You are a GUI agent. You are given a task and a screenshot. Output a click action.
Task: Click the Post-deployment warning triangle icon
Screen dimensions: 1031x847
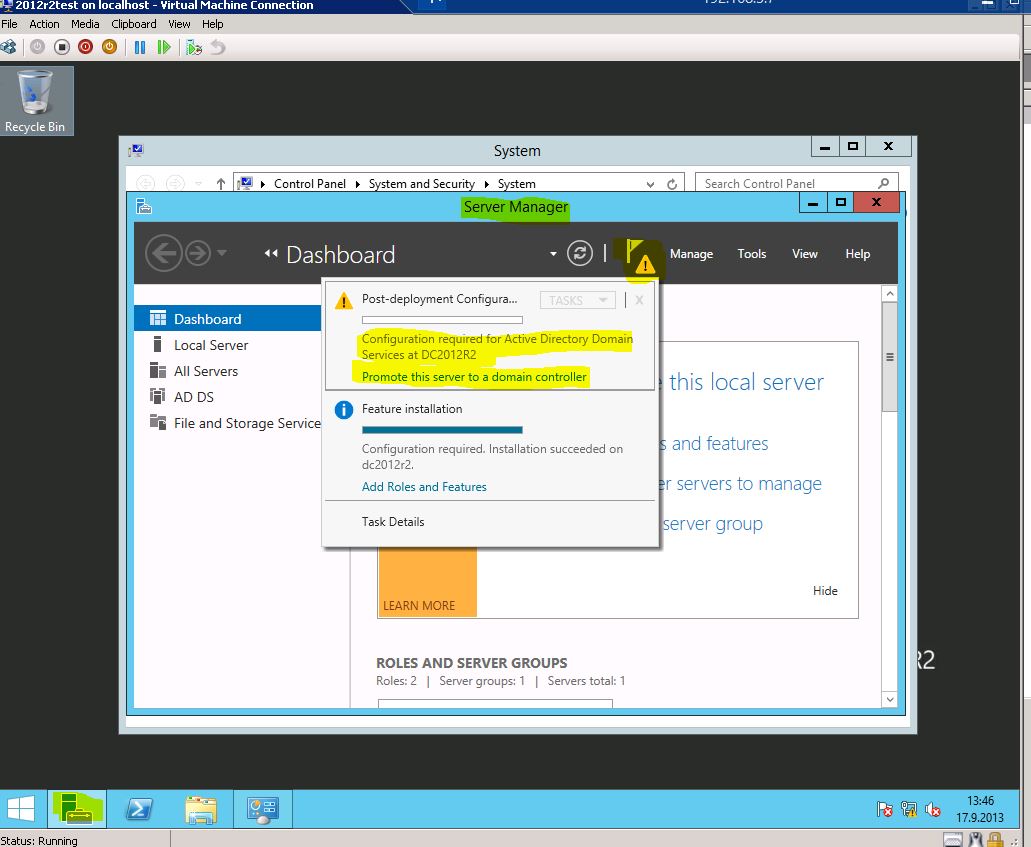pyautogui.click(x=344, y=301)
